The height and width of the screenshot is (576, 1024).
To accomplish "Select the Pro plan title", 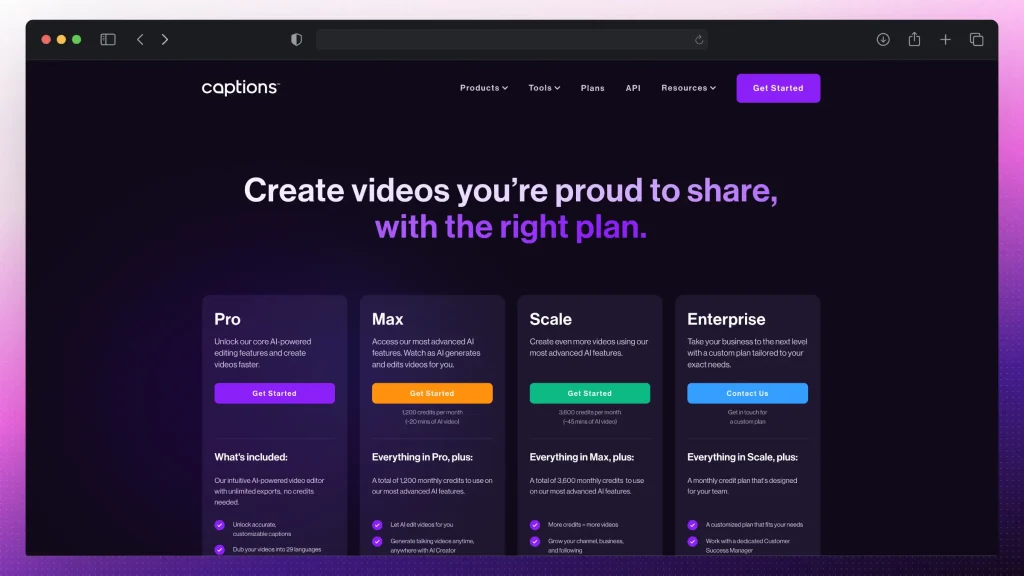I will pos(227,319).
